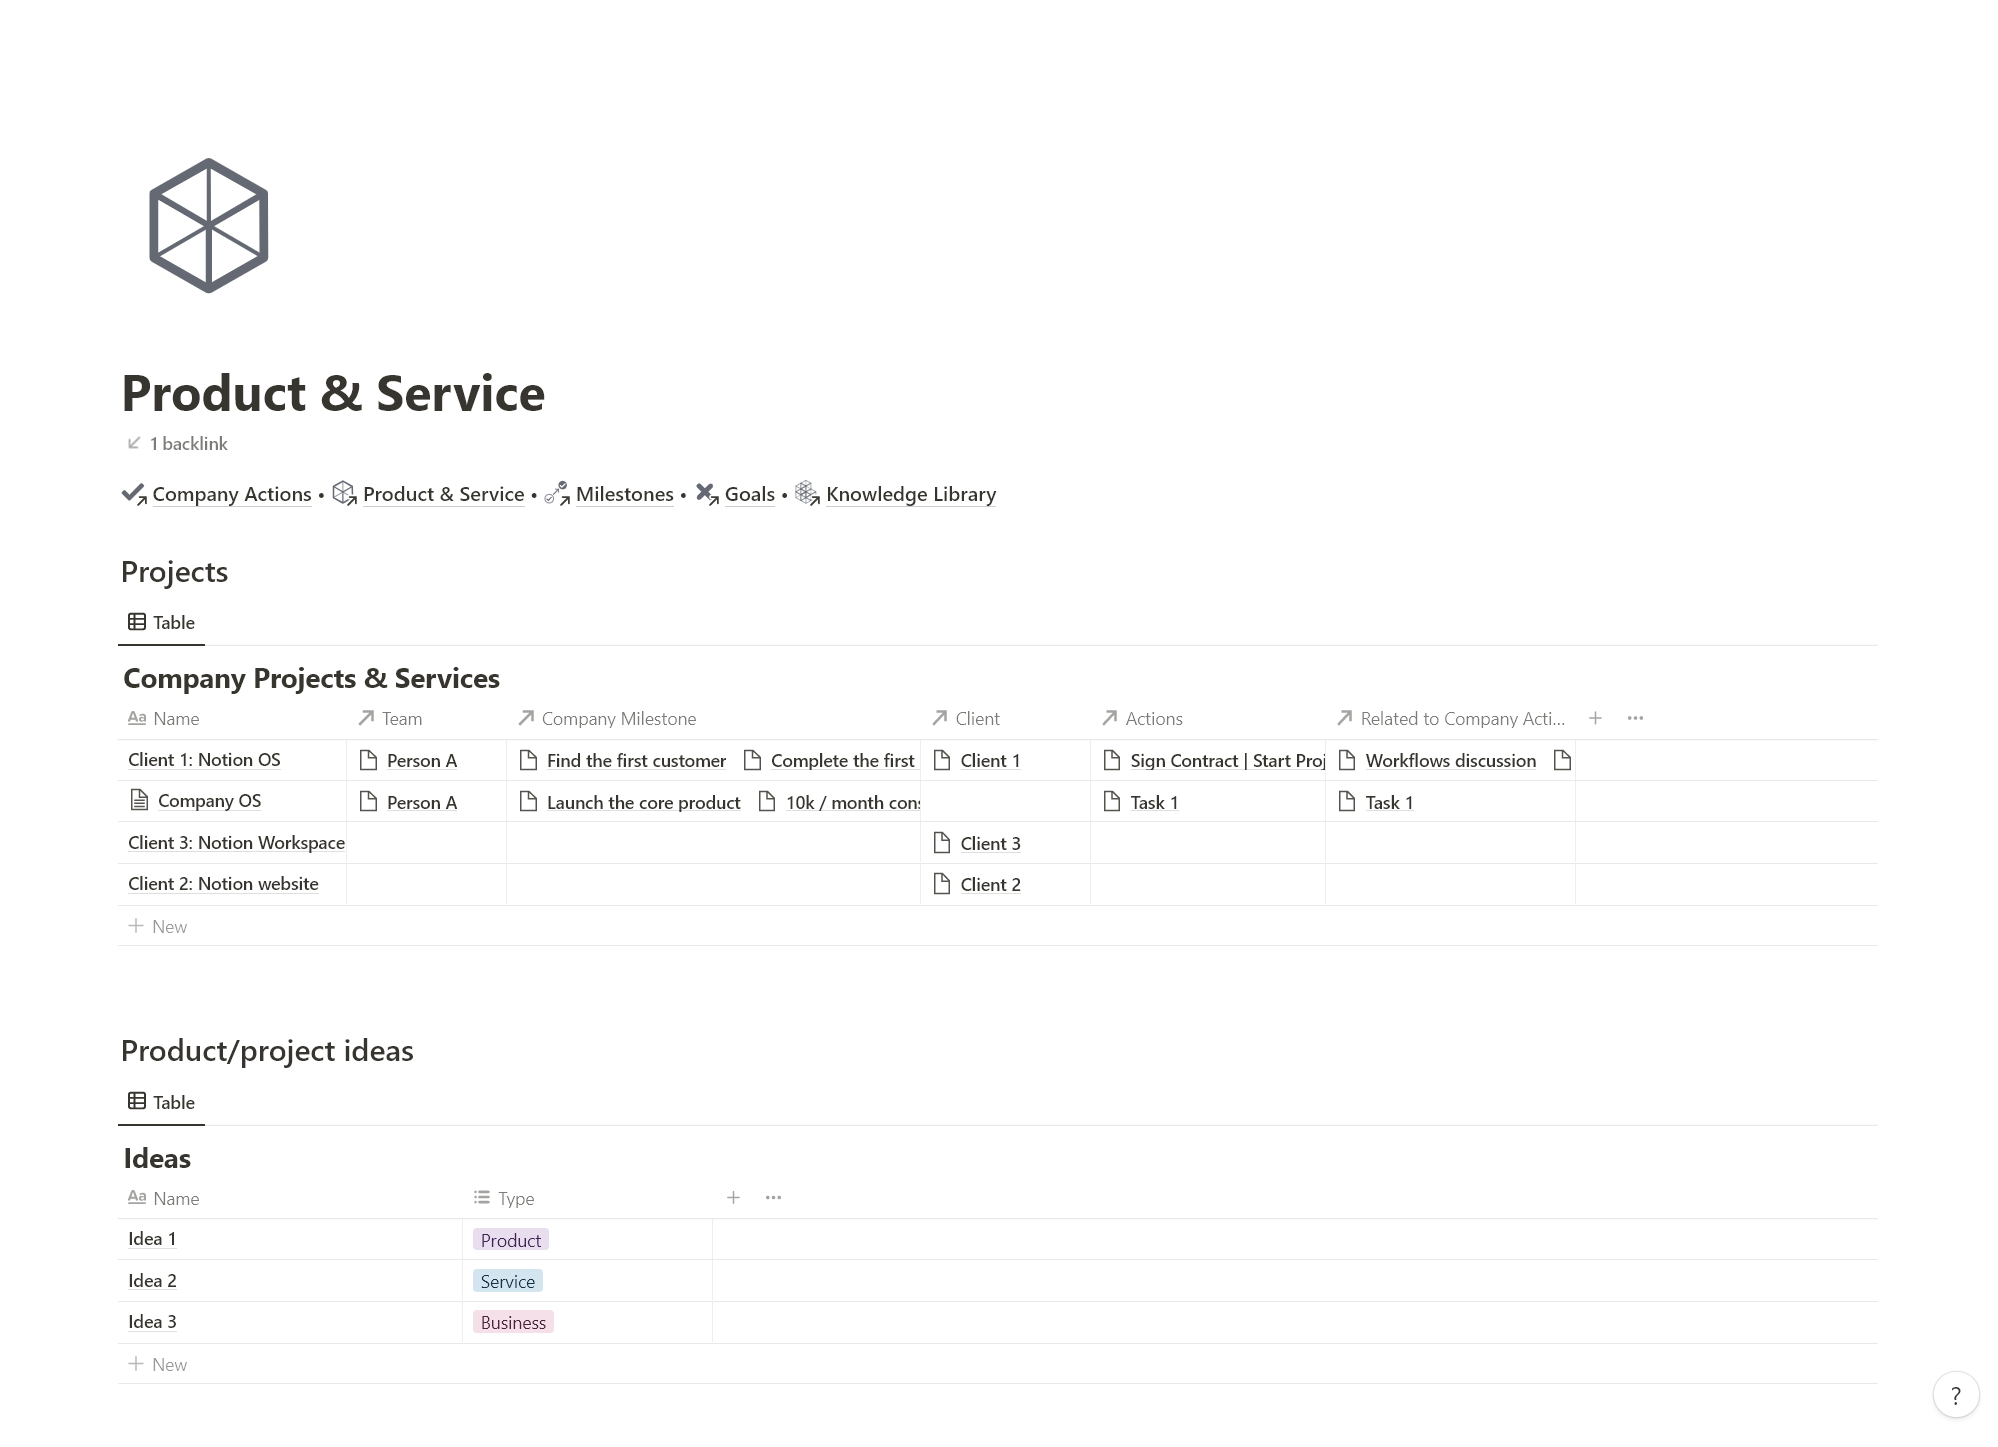Open the help question mark button
The image size is (1998, 1447).
coord(1955,1395)
